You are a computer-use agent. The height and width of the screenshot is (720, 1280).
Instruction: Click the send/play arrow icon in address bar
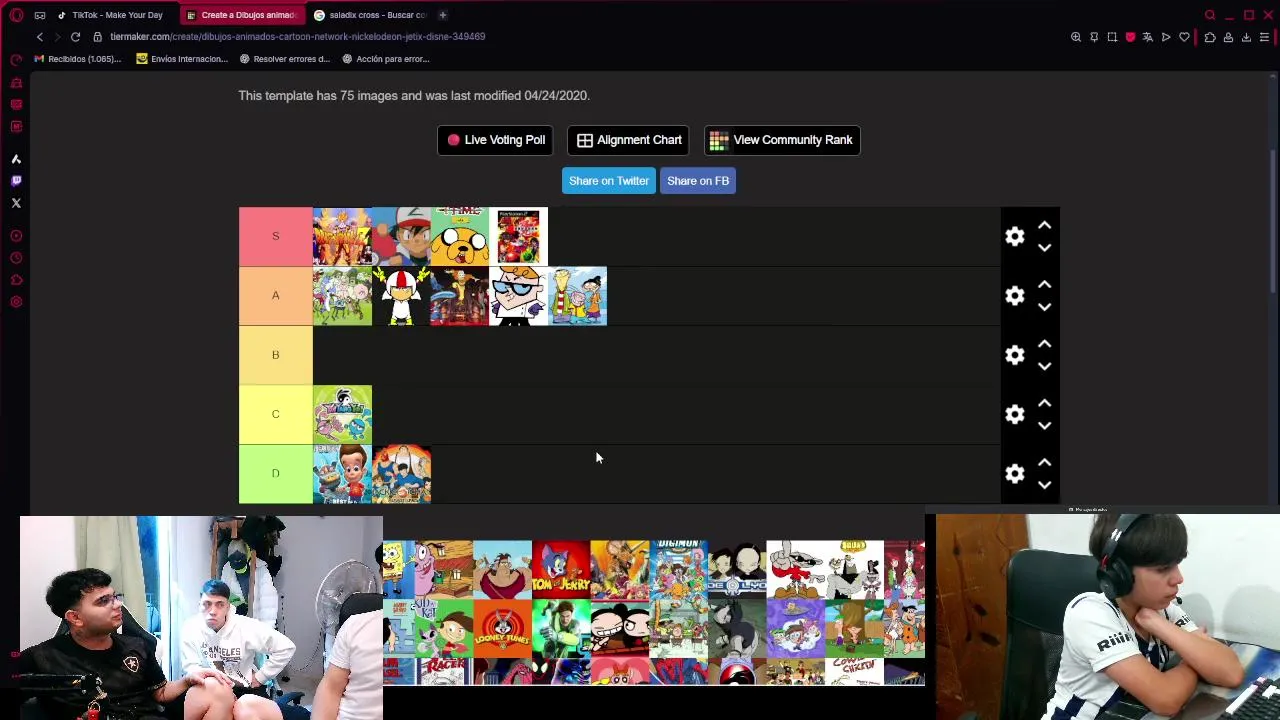pos(1166,37)
